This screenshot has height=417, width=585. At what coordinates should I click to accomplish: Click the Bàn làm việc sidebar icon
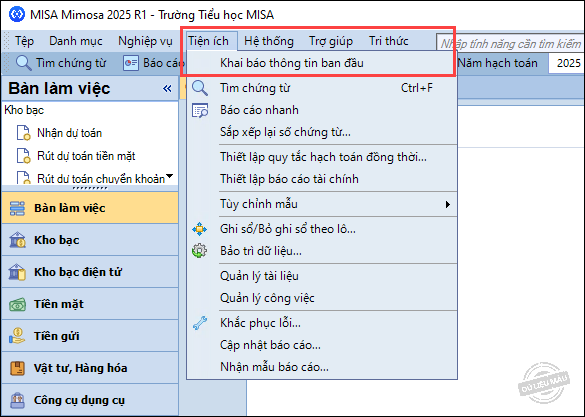(17, 208)
